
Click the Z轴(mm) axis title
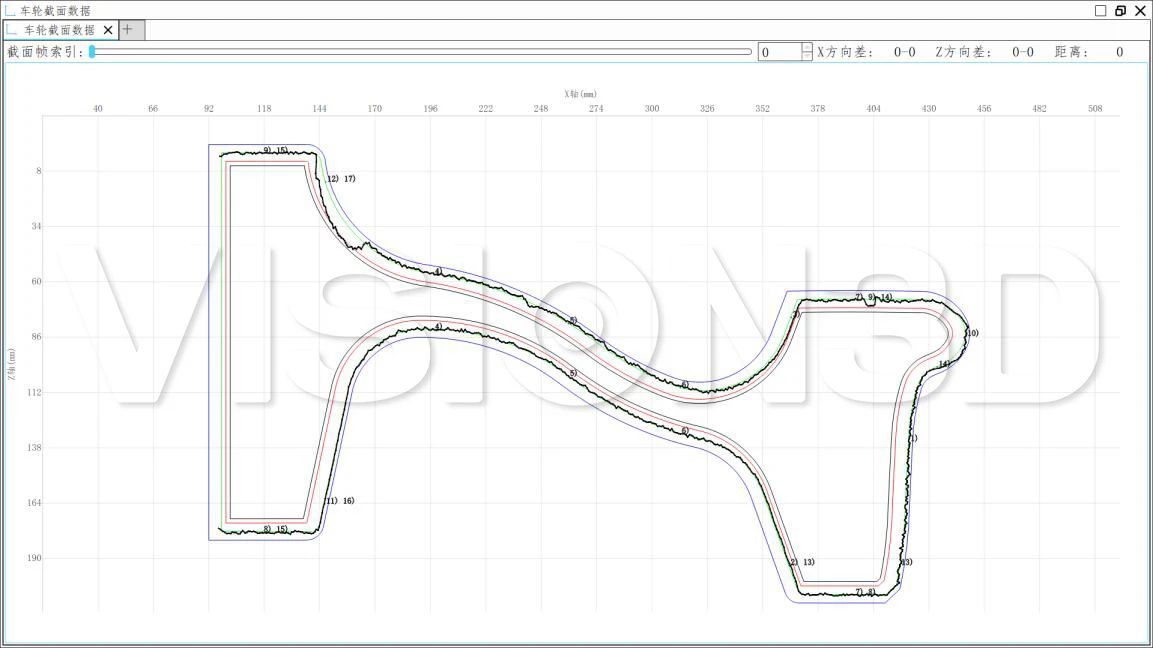pyautogui.click(x=12, y=365)
